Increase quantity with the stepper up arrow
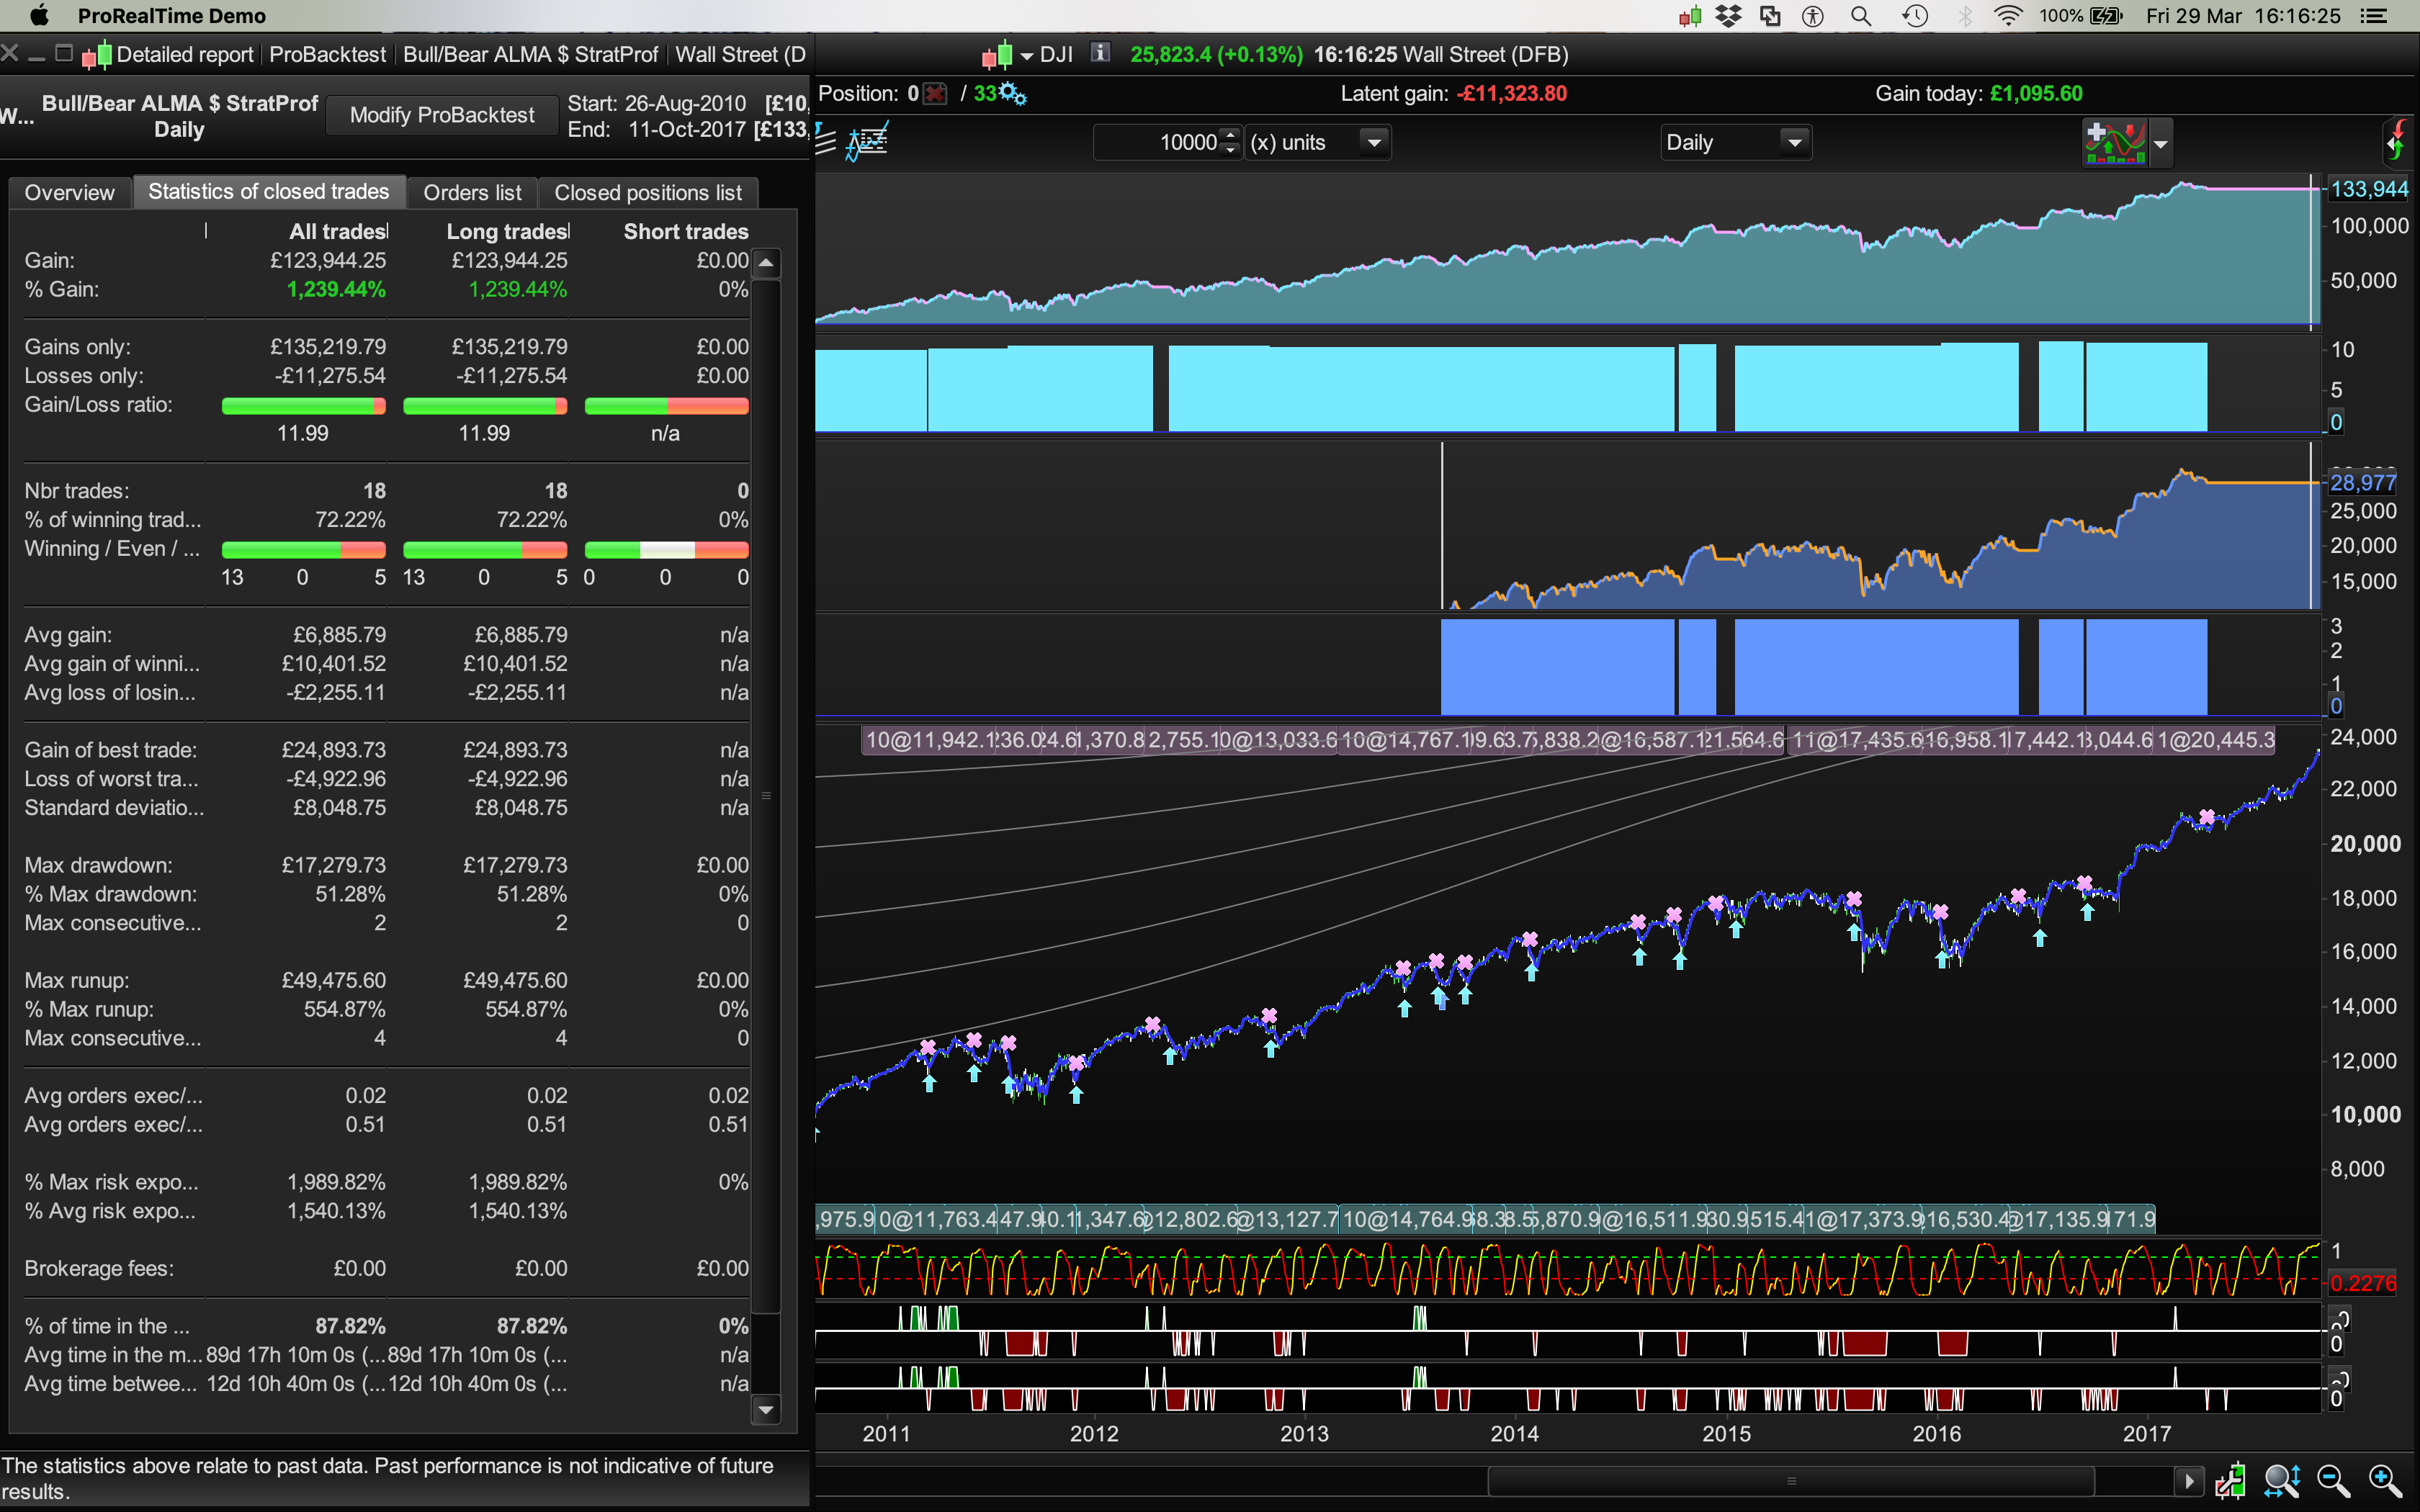Screen dimensions: 2420x1512 (x=1231, y=135)
